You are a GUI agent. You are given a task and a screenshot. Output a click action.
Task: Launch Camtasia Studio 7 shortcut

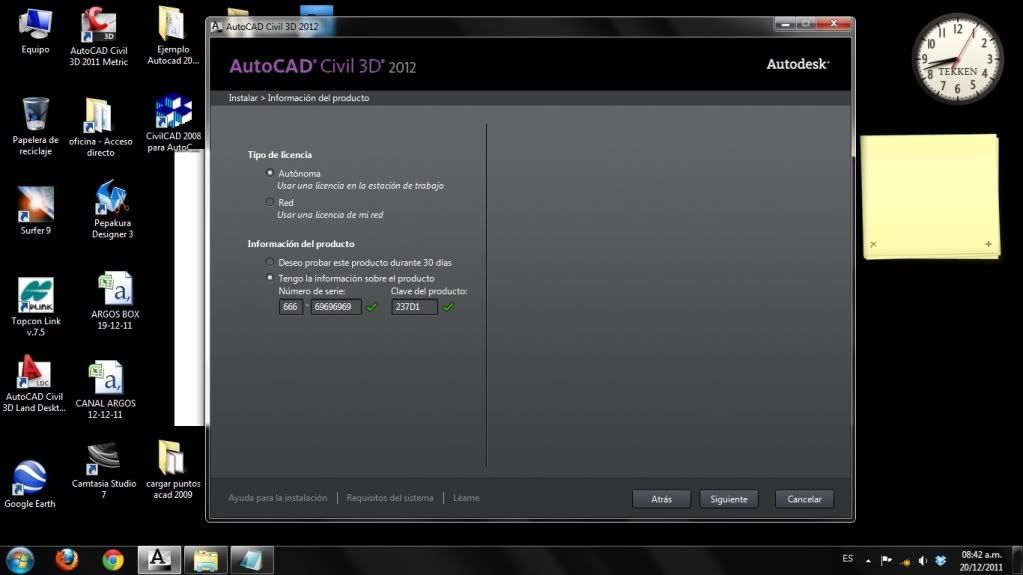104,471
